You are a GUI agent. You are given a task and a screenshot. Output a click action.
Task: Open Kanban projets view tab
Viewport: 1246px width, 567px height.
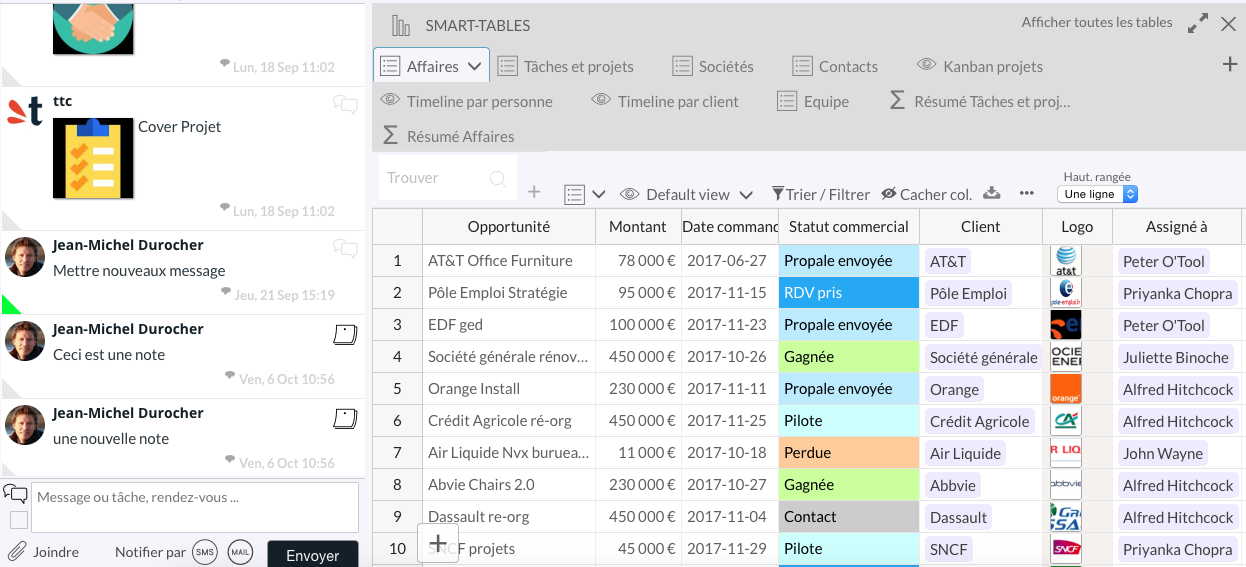coord(980,66)
